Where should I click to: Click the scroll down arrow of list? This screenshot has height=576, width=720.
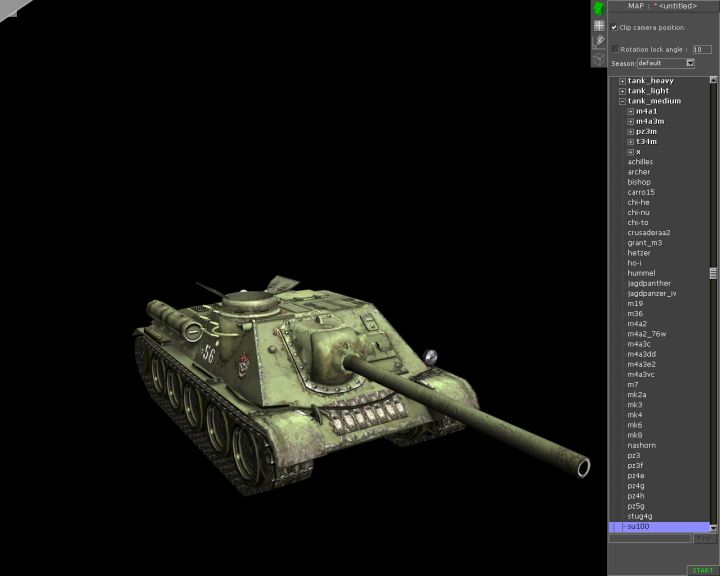pos(714,527)
